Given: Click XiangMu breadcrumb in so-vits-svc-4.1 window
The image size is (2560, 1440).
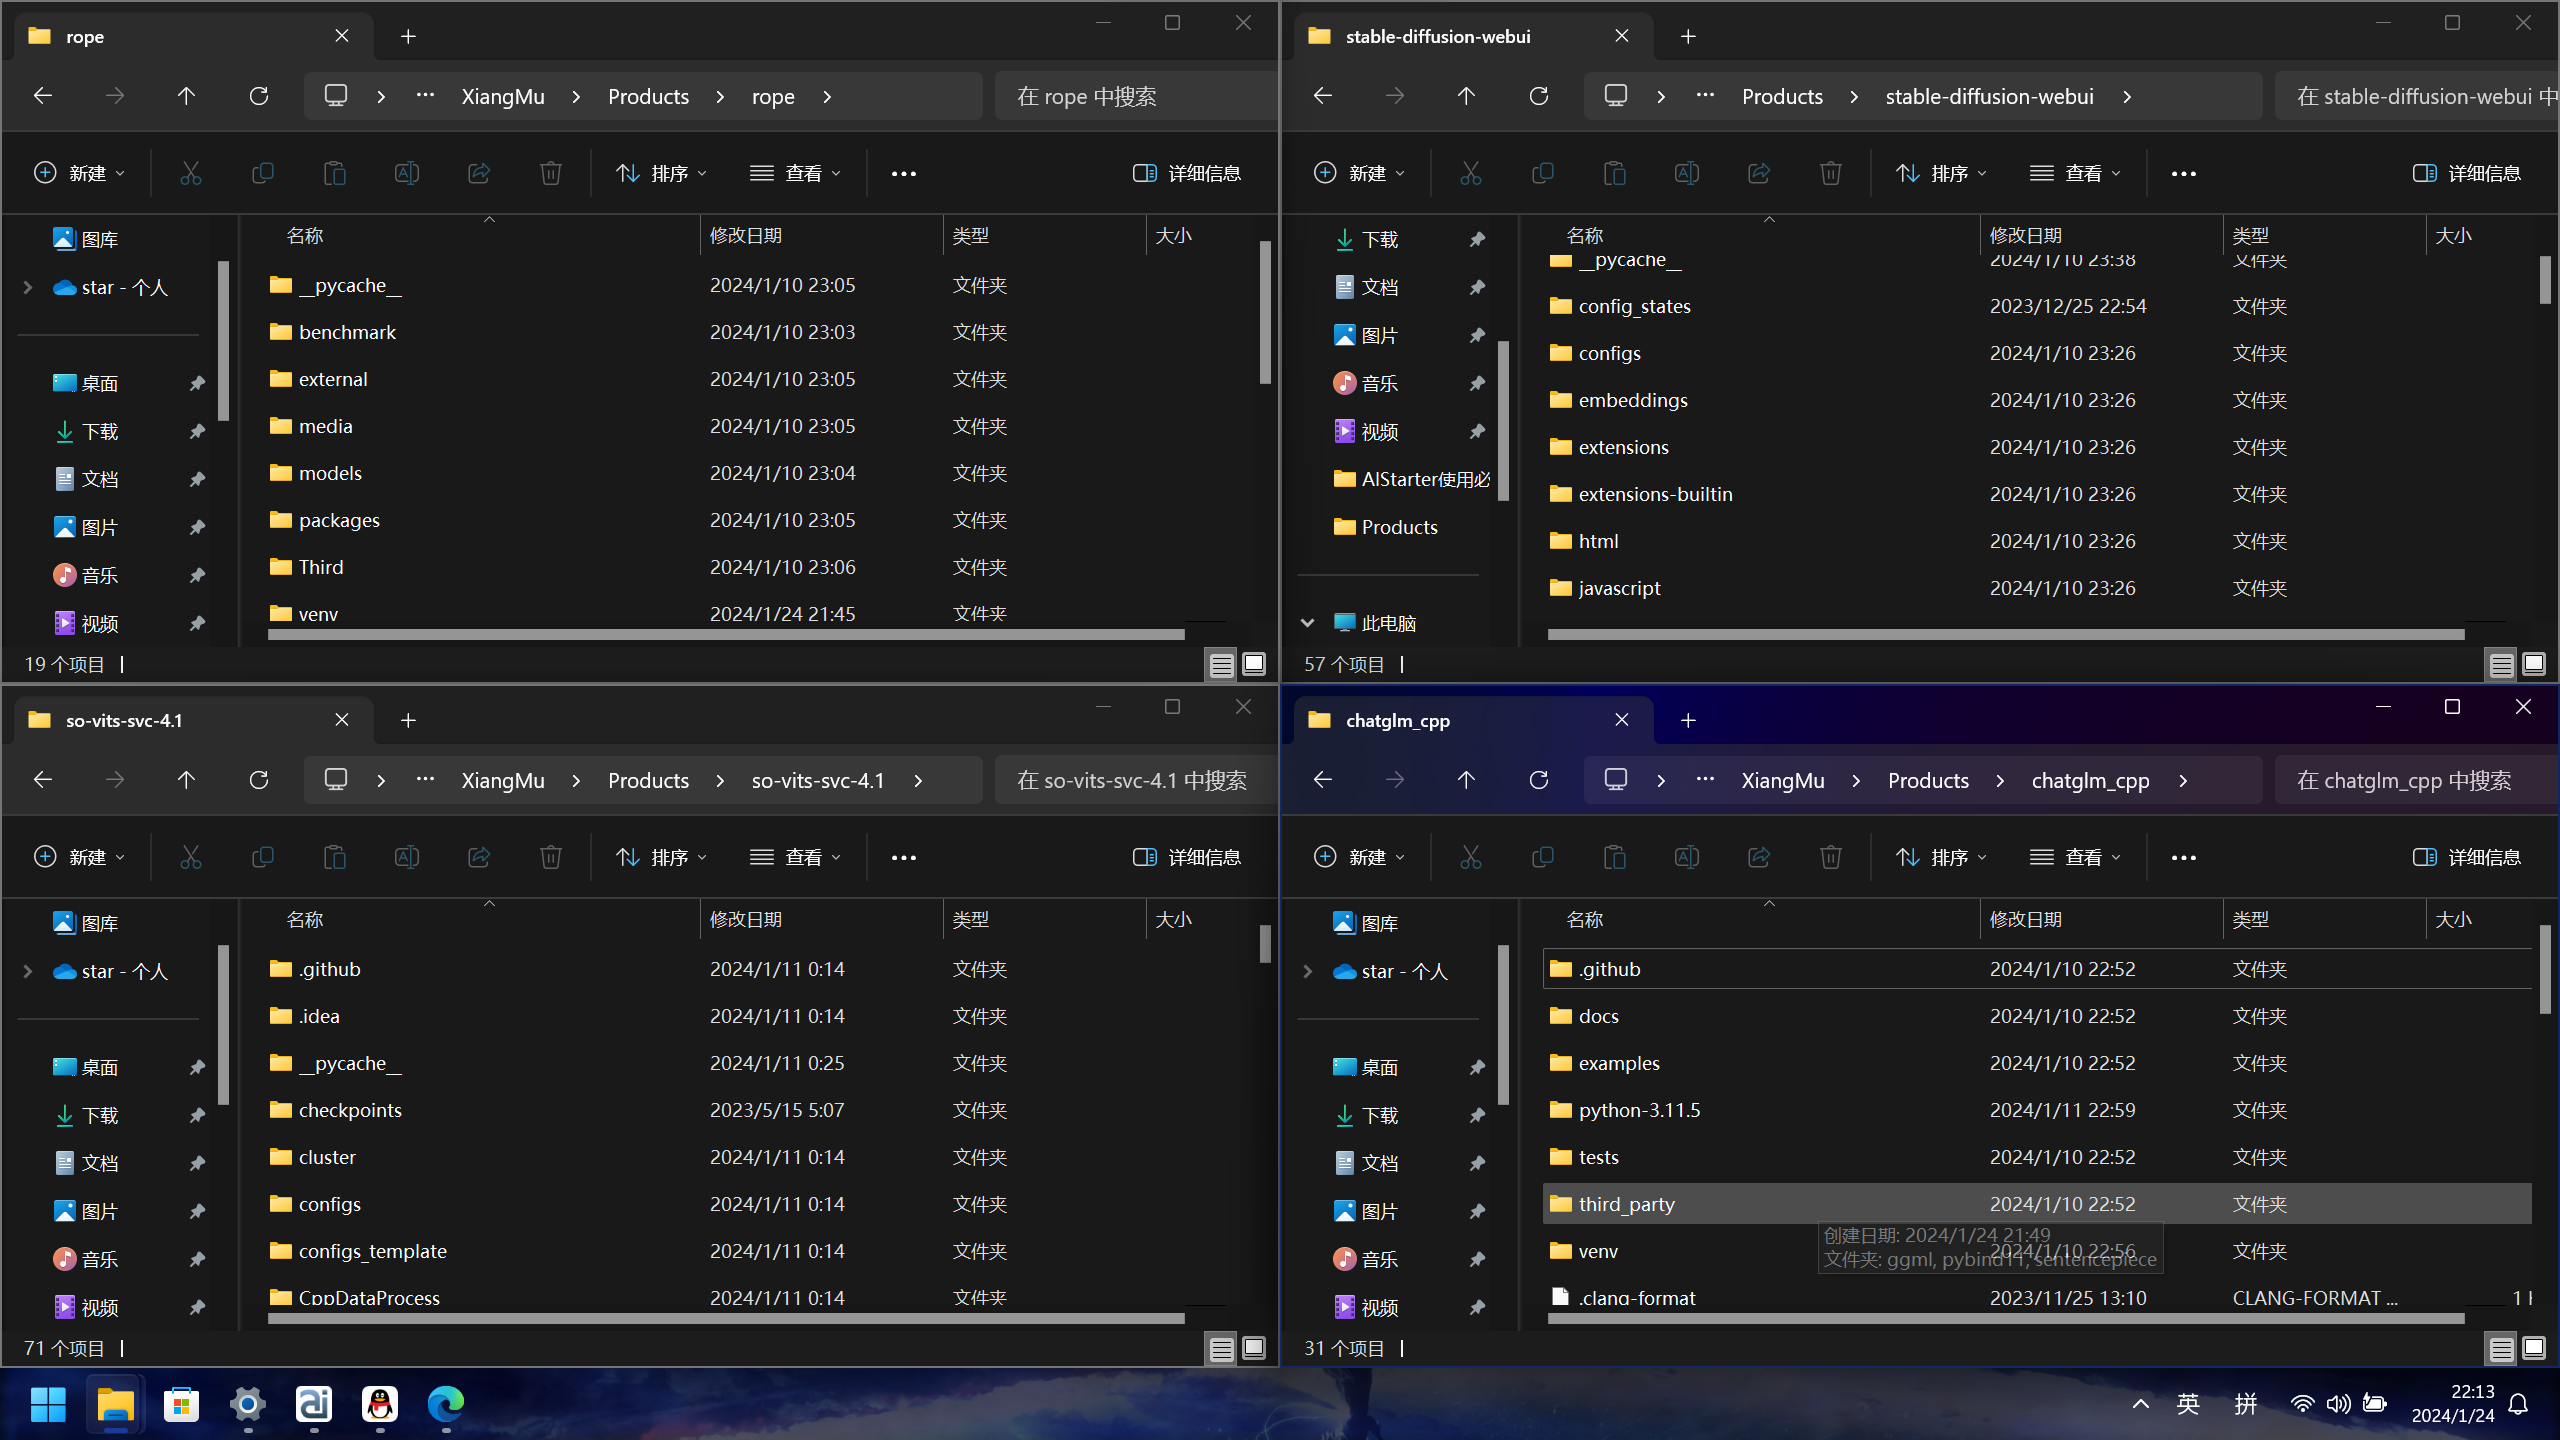Looking at the screenshot, I should click(503, 780).
